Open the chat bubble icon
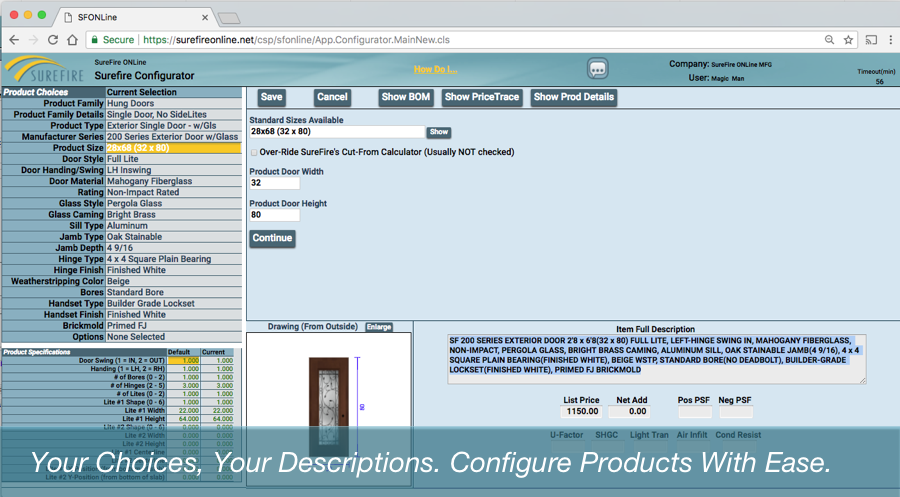 point(598,69)
